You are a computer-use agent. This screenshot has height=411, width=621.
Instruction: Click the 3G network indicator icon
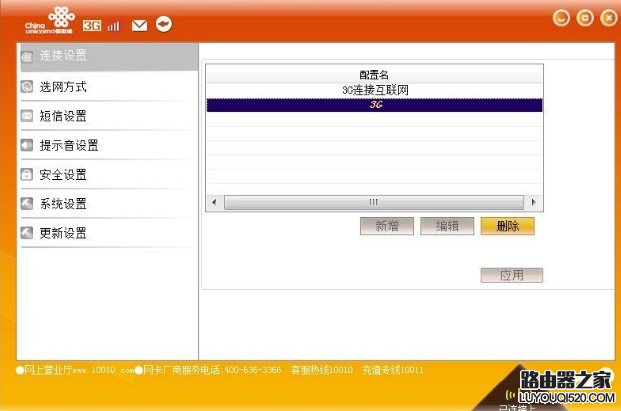(x=92, y=26)
